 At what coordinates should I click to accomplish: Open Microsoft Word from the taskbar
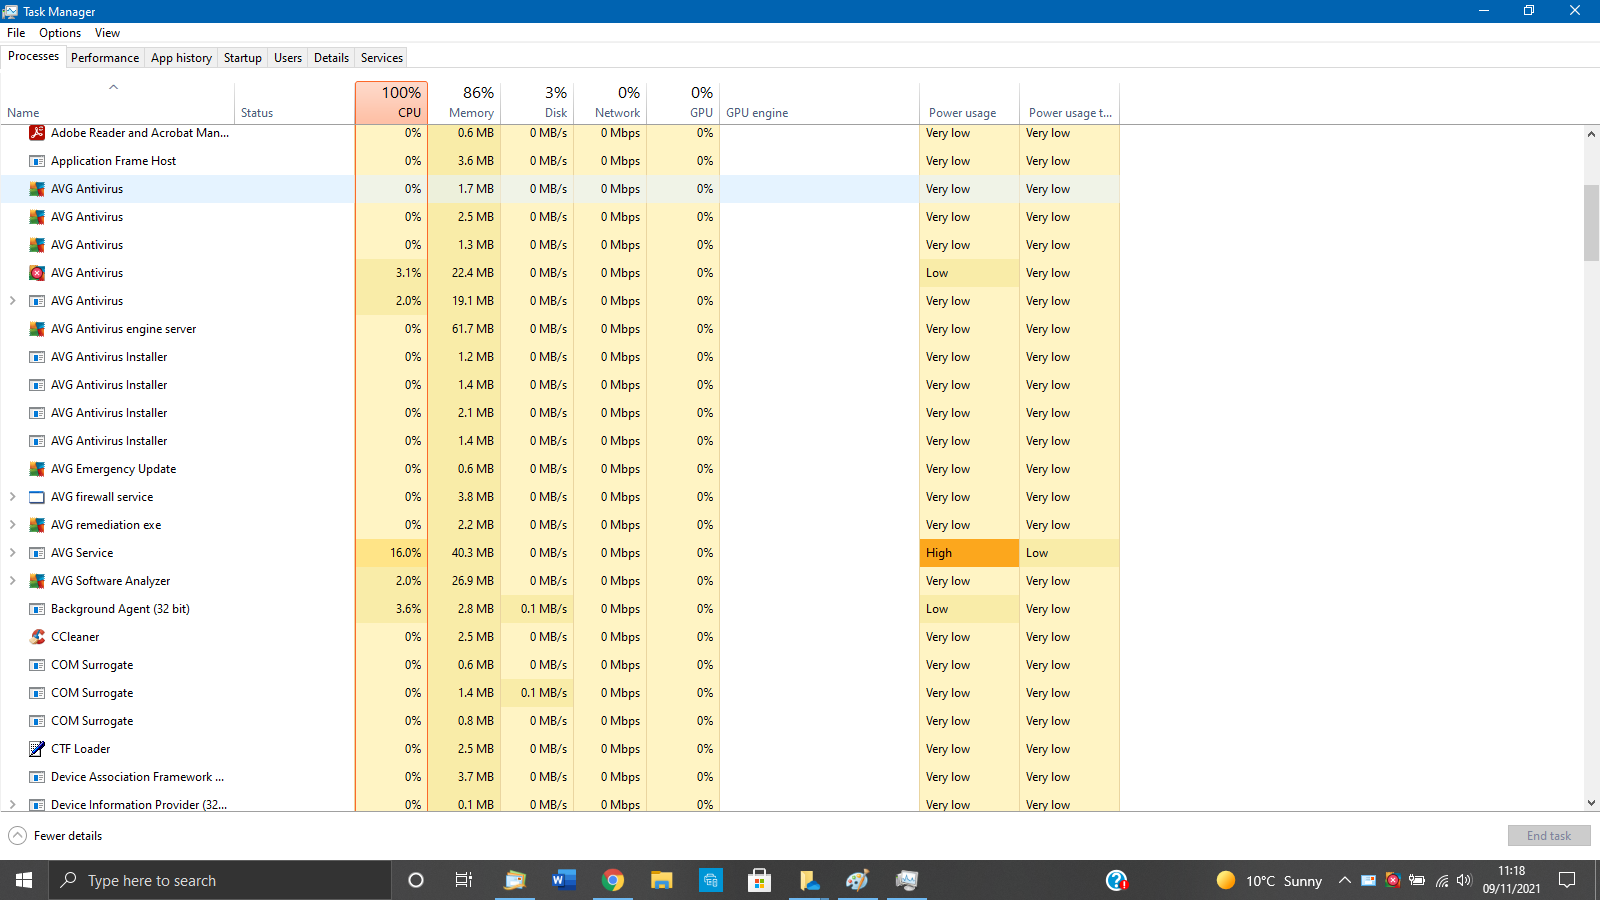click(564, 880)
